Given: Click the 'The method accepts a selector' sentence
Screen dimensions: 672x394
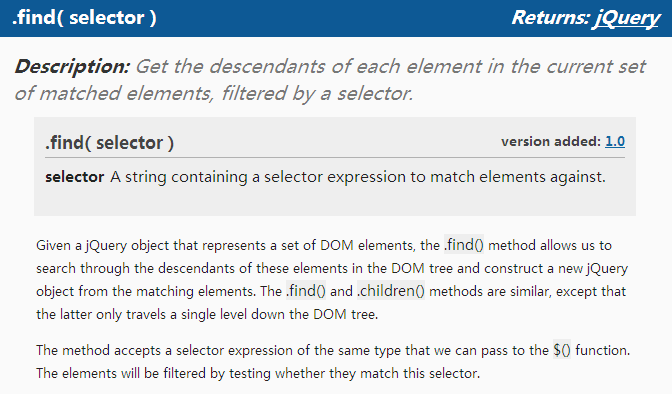Looking at the screenshot, I should tap(333, 350).
